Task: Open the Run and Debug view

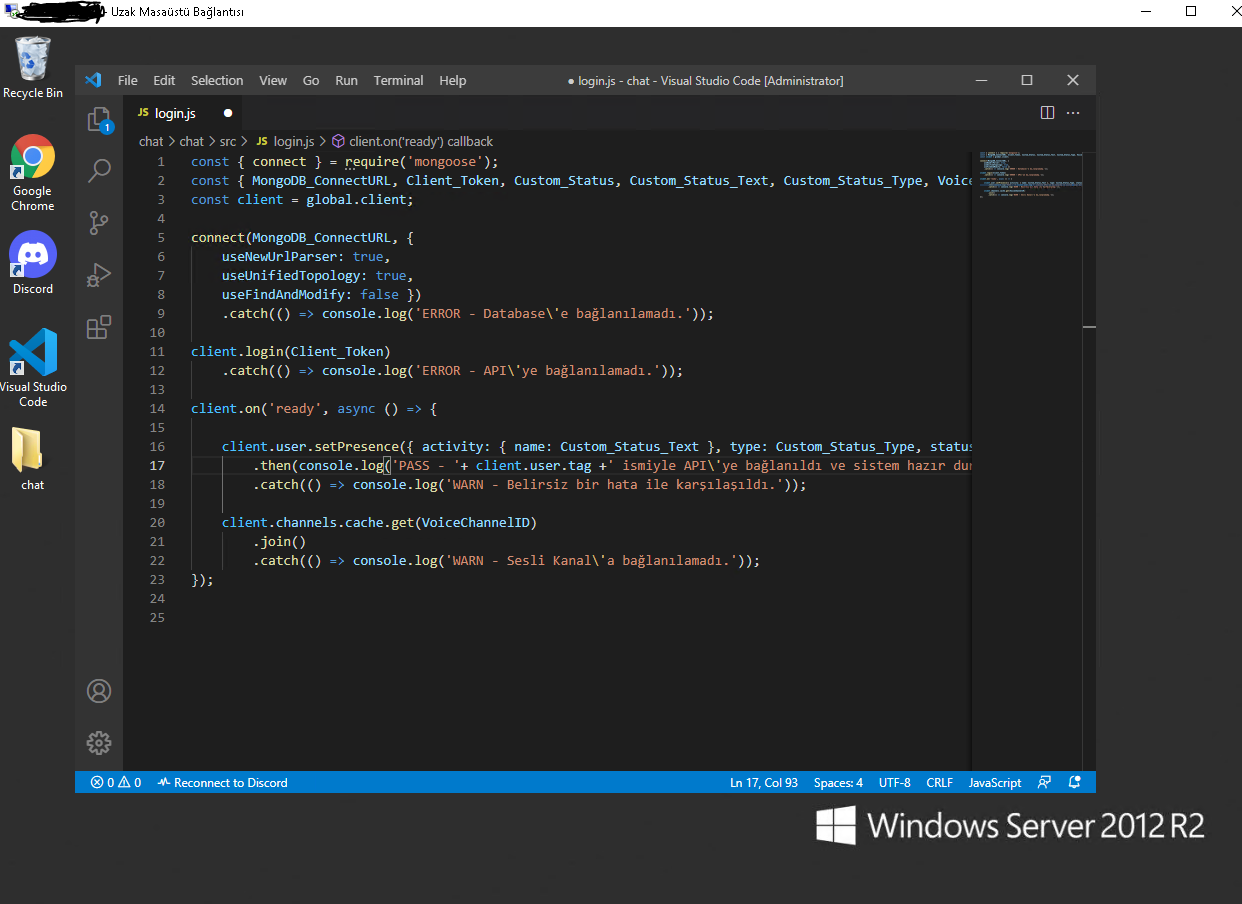Action: 99,274
